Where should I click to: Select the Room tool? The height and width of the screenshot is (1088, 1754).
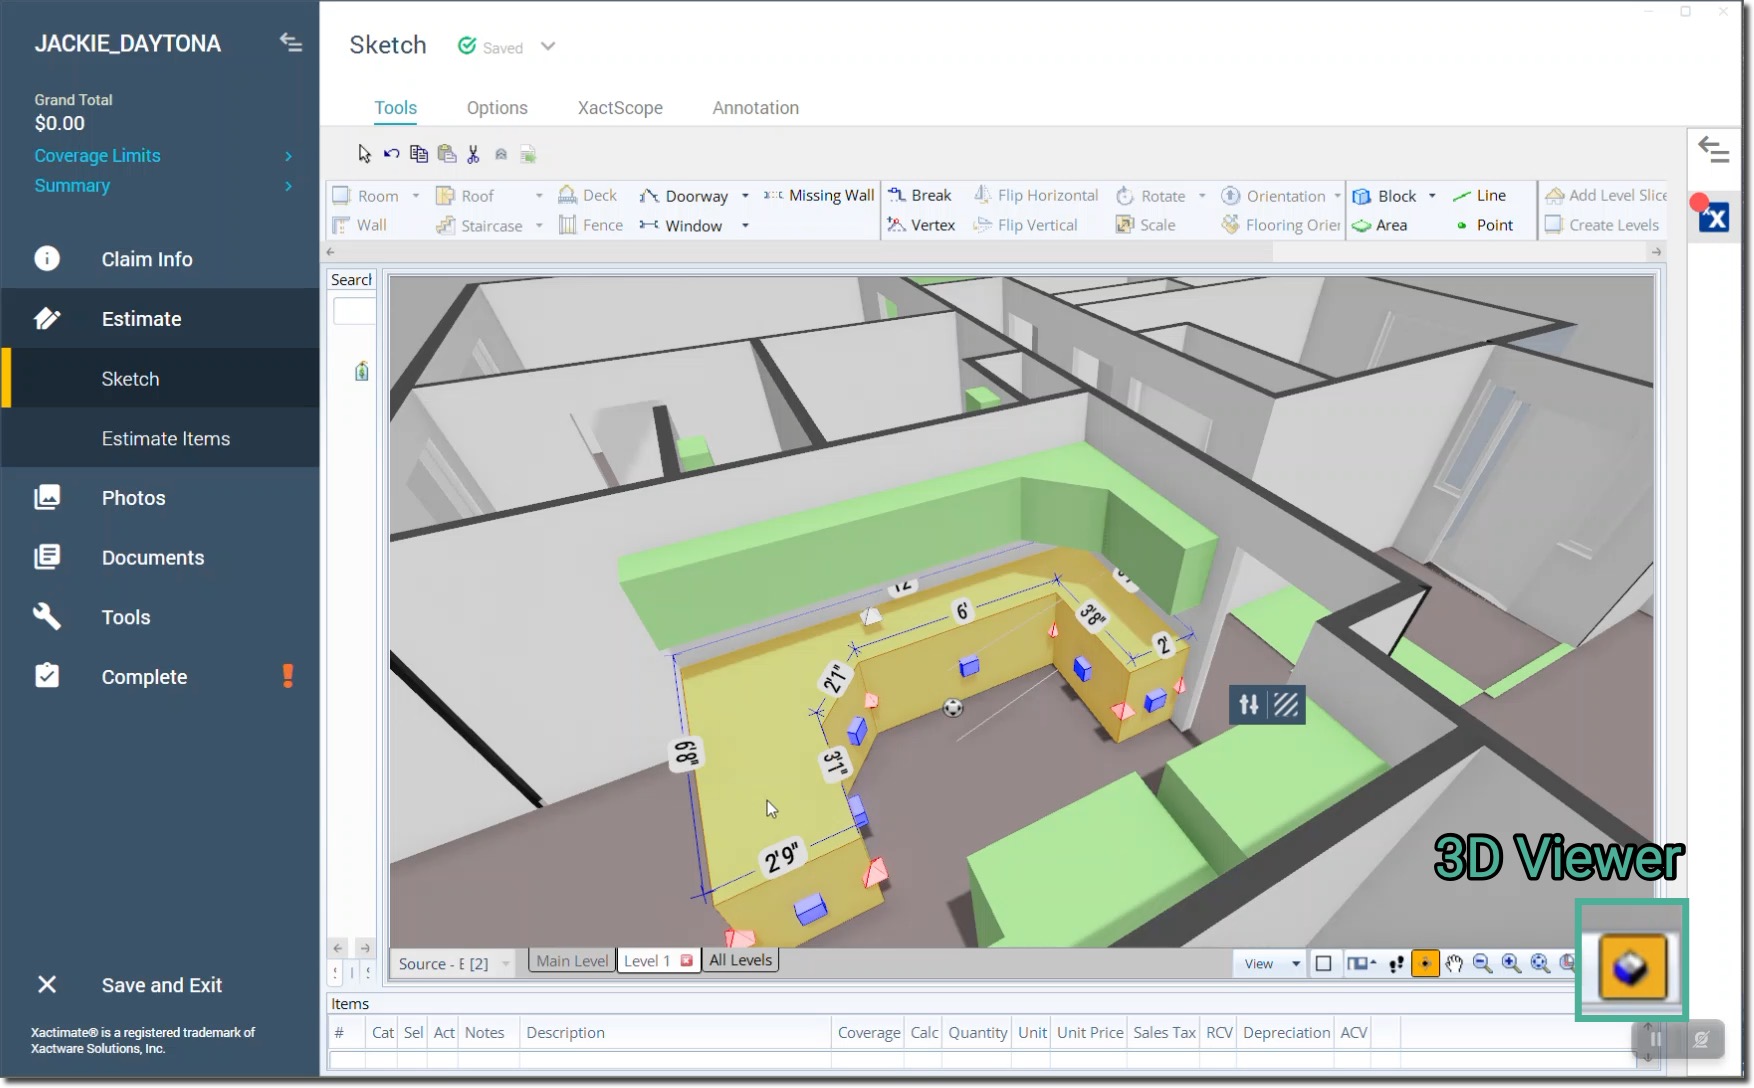click(366, 196)
